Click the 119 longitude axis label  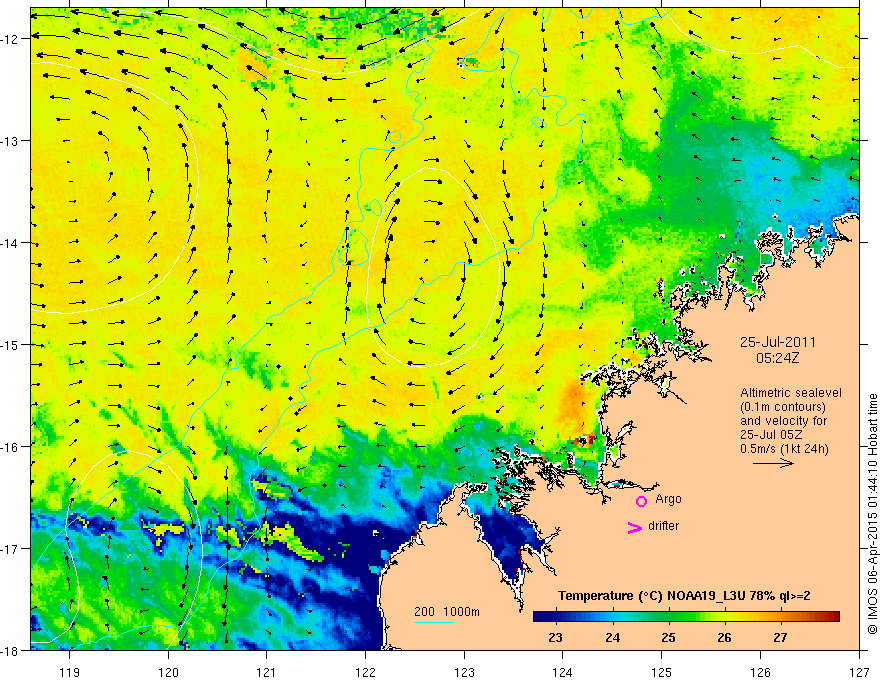tap(70, 672)
